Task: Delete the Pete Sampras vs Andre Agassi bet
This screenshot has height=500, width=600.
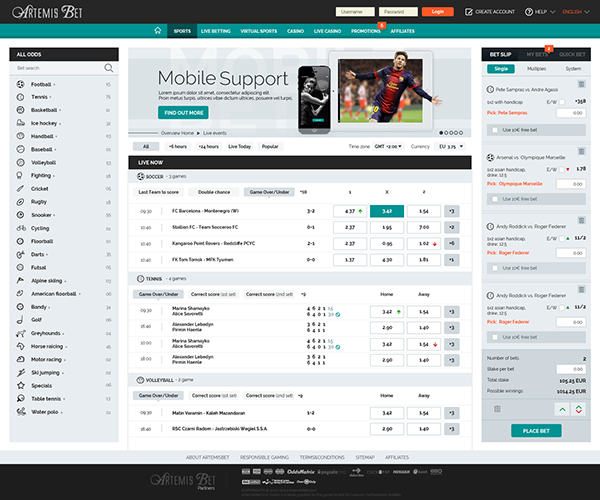Action: pos(581,84)
